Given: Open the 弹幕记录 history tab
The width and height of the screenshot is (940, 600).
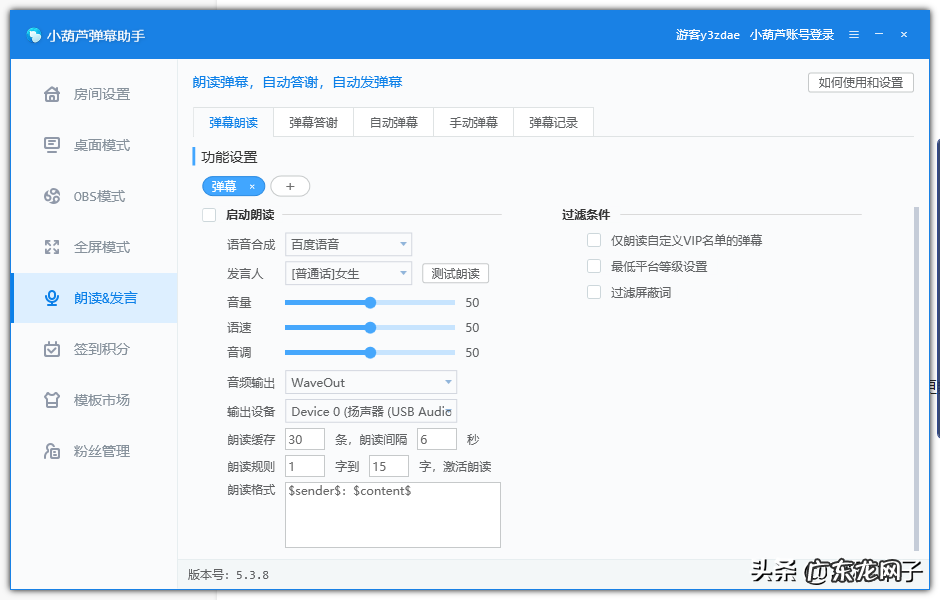Looking at the screenshot, I should click(x=553, y=121).
